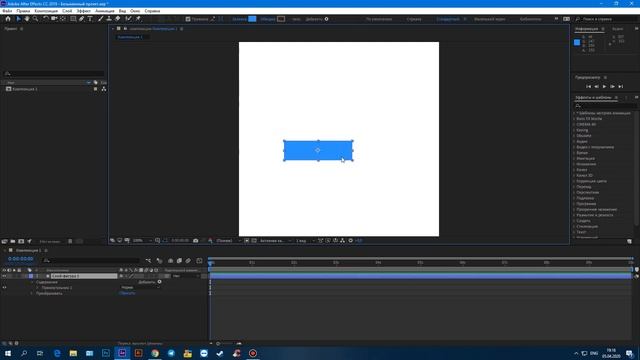Create new composition from Project panel footer
The width and height of the screenshot is (640, 360).
[x=21, y=241]
